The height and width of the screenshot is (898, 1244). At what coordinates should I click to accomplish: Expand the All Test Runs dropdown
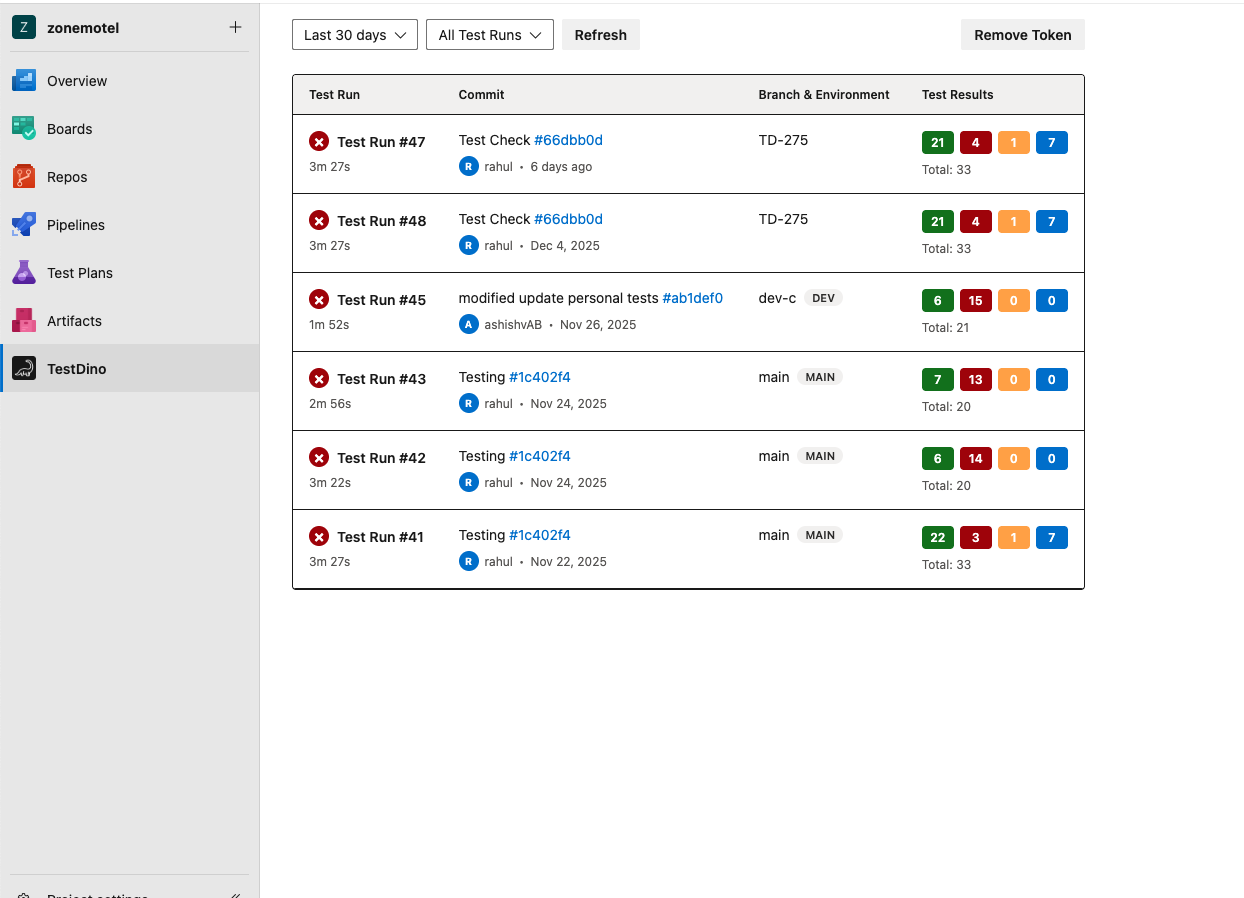tap(489, 35)
